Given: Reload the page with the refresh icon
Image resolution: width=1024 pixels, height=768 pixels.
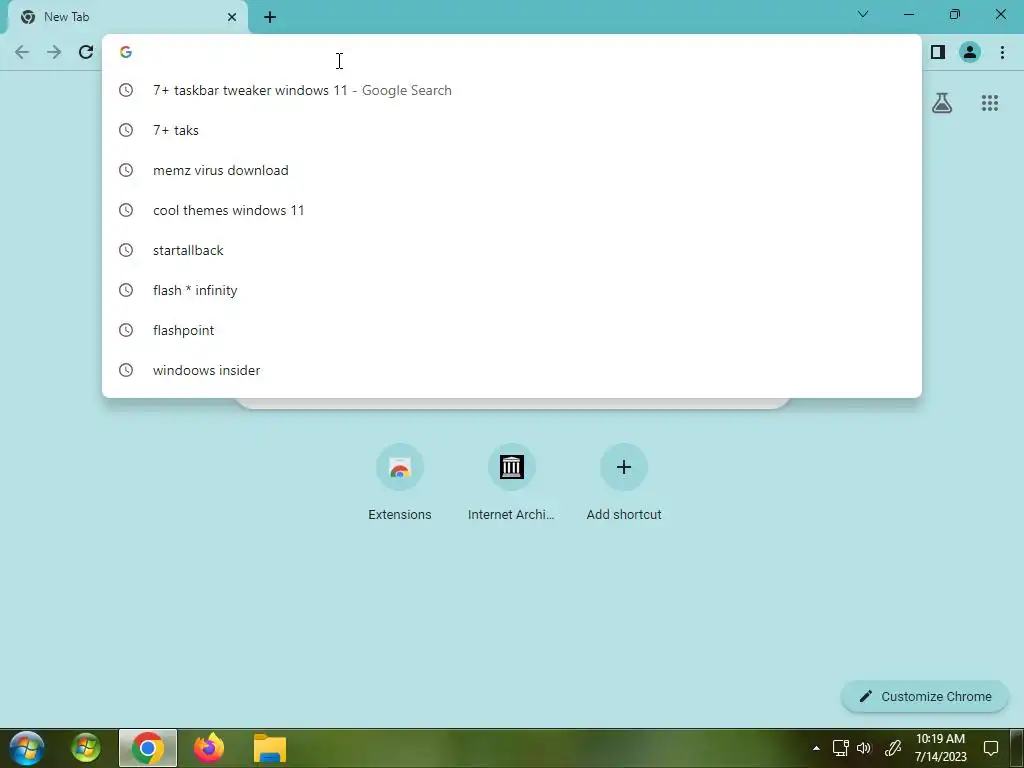Looking at the screenshot, I should [x=86, y=52].
